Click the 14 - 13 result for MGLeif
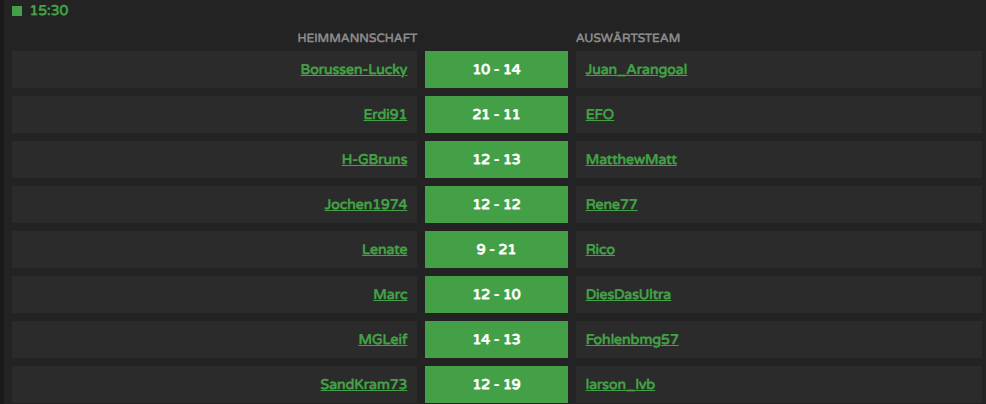Viewport: 986px width, 404px height. point(496,340)
